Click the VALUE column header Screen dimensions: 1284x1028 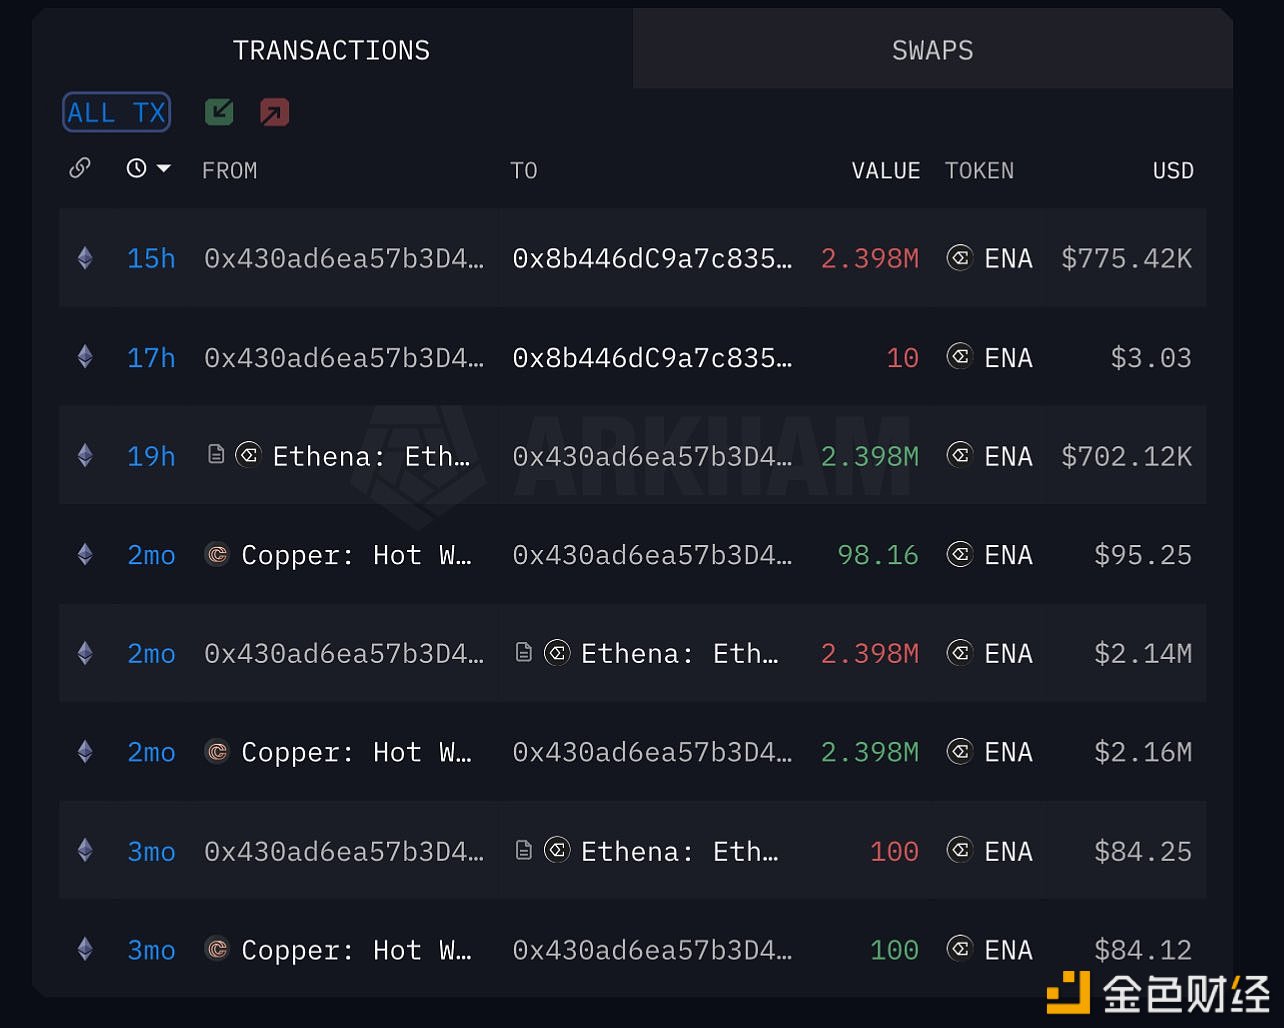coord(886,171)
